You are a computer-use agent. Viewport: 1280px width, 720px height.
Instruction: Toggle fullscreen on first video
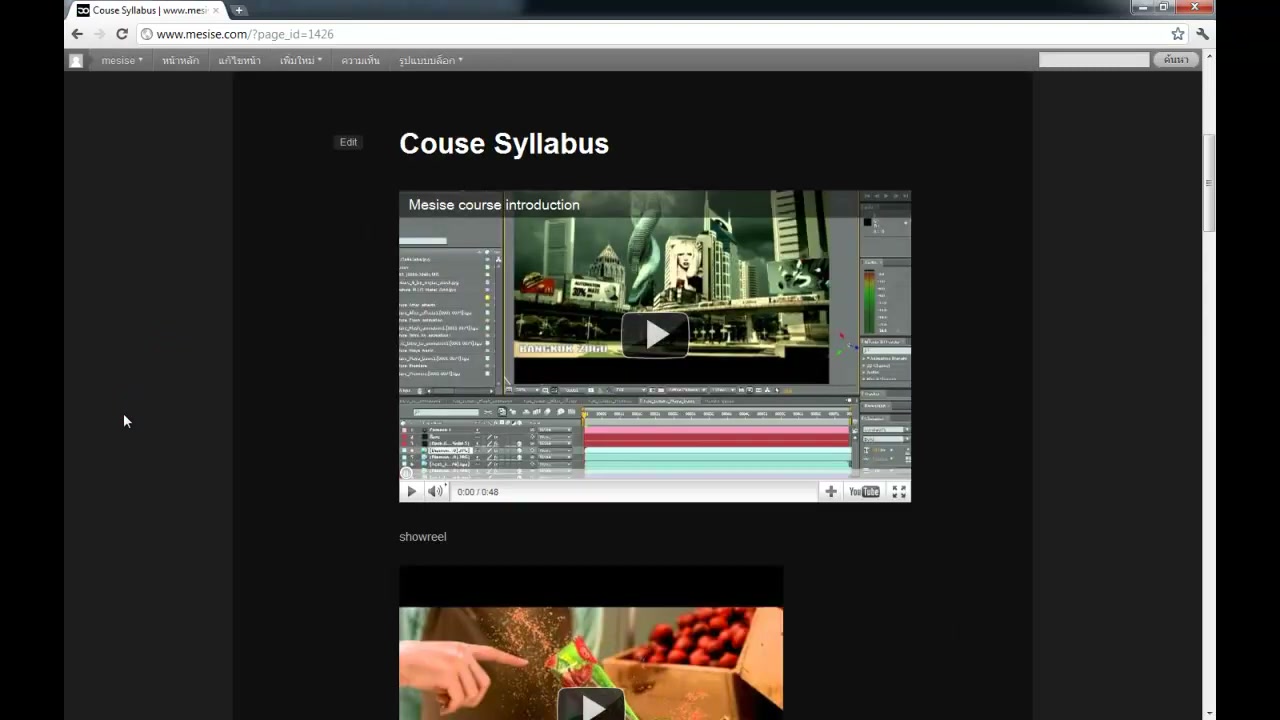coord(899,491)
